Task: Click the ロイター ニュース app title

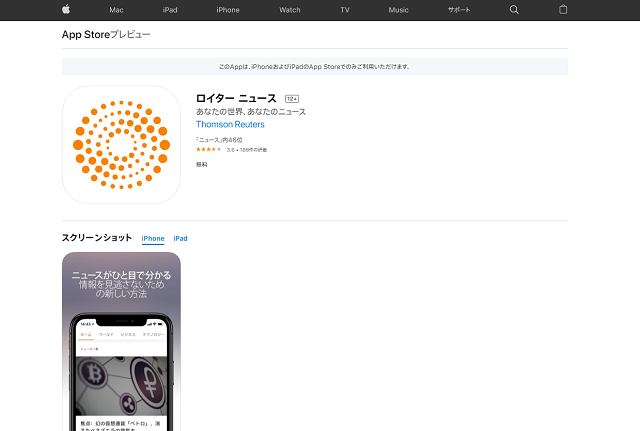Action: [236, 98]
